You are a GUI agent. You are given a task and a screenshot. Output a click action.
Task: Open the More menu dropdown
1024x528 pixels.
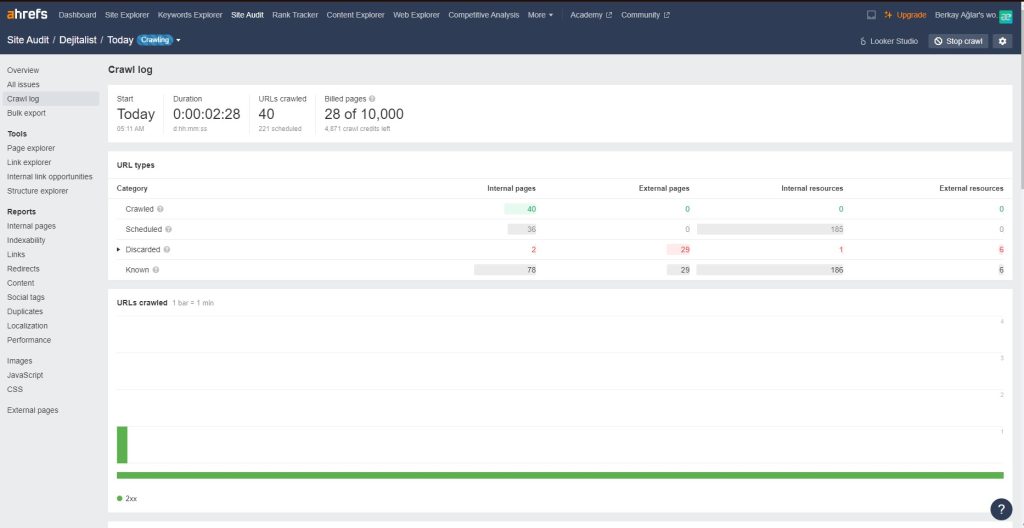pos(540,15)
